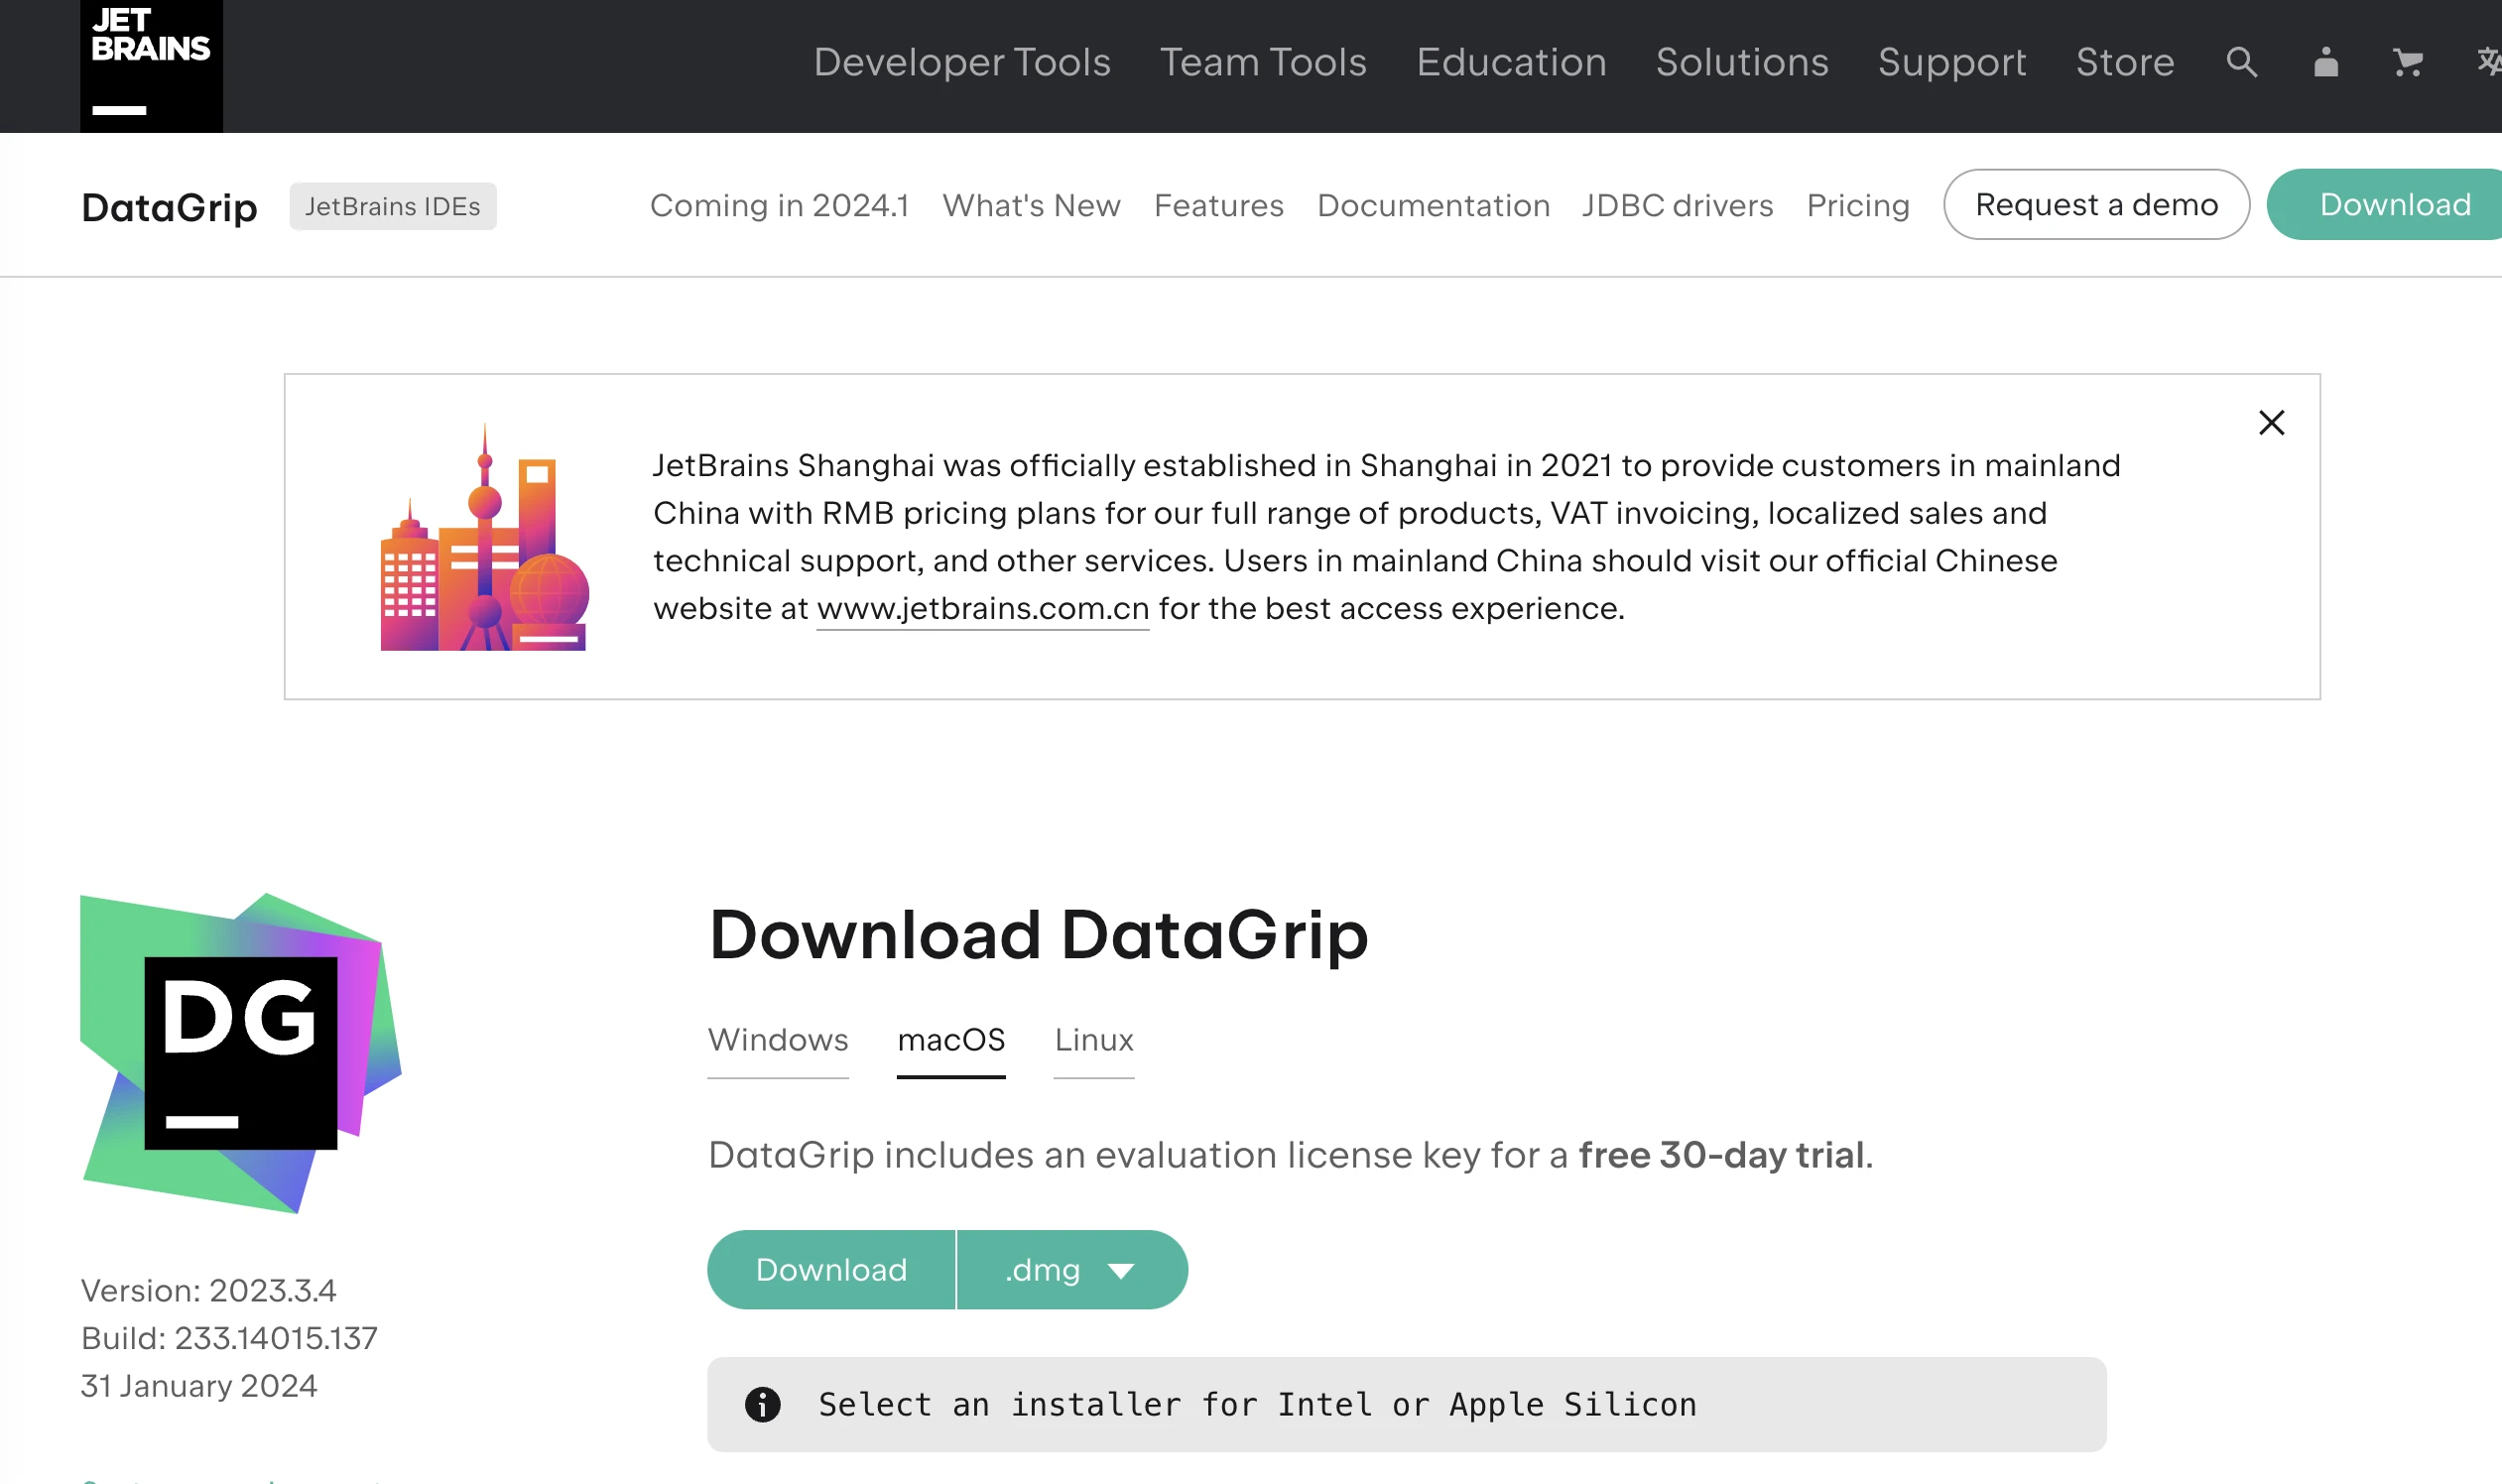Click the Request a demo button

coord(2095,205)
